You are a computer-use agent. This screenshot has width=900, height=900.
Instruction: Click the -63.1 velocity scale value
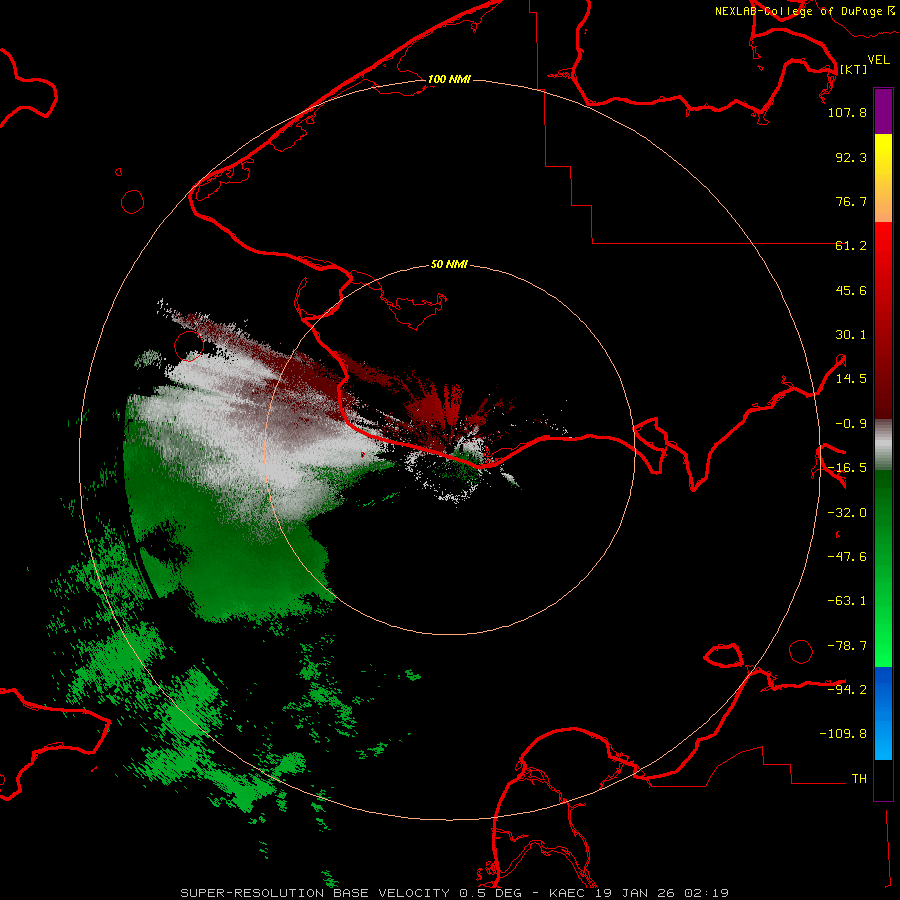(847, 601)
